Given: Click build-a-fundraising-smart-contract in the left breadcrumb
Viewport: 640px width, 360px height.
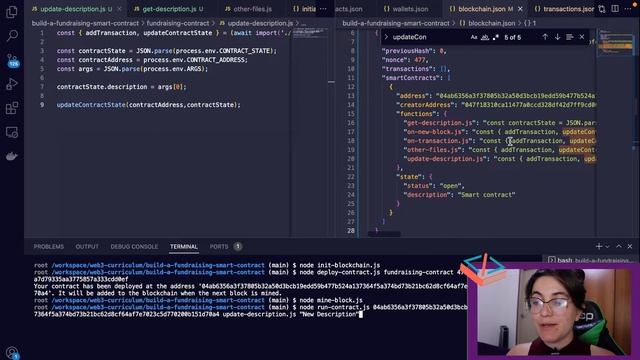Looking at the screenshot, I should tap(85, 23).
